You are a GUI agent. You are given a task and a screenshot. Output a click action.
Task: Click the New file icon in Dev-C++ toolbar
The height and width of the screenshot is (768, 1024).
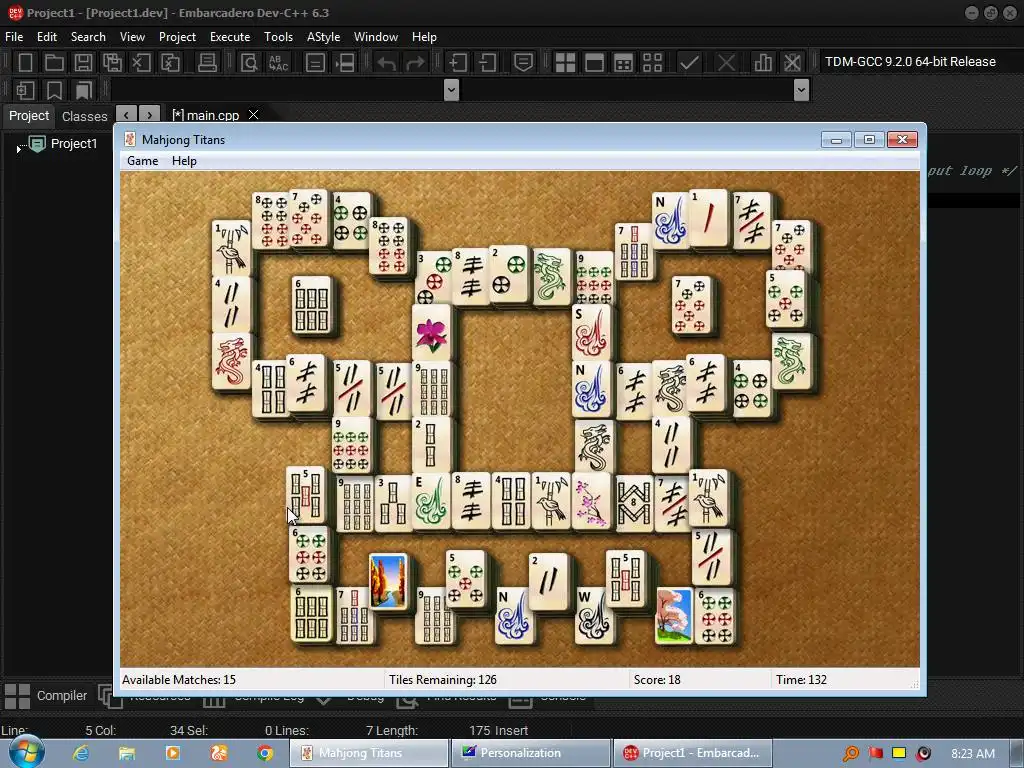pos(25,63)
